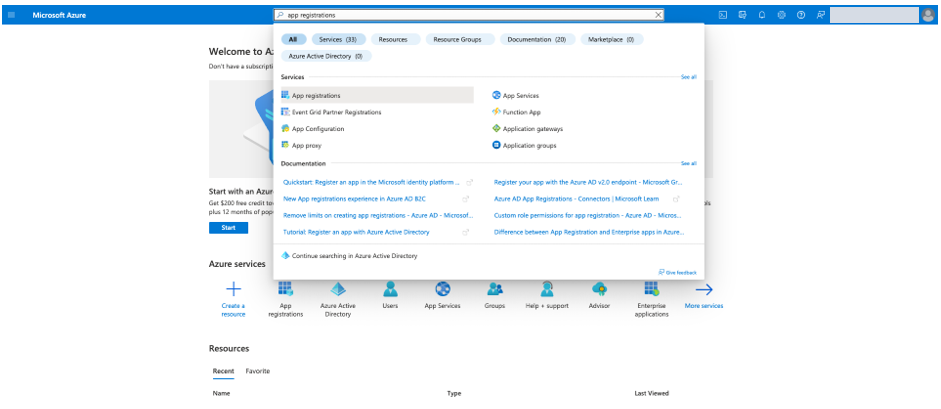The height and width of the screenshot is (409, 941).
Task: Open App Services tile under Azure services
Action: click(x=442, y=296)
